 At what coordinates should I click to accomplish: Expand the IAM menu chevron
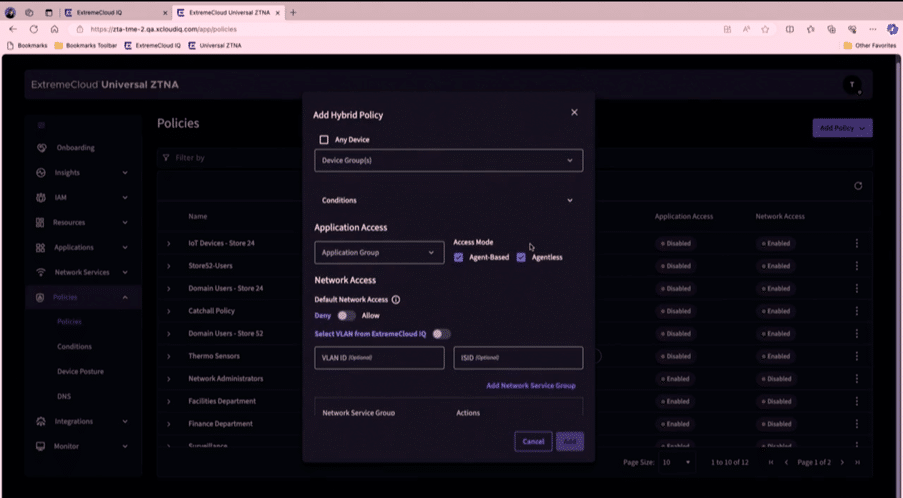tap(125, 197)
